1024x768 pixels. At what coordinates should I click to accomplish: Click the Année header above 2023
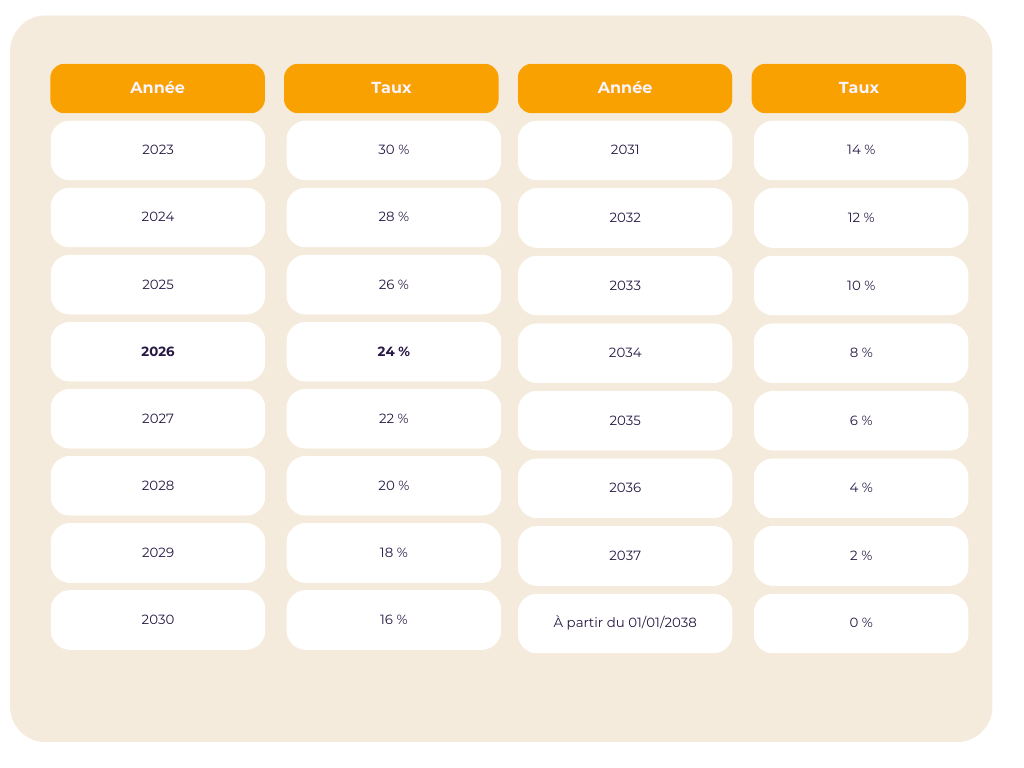158,88
